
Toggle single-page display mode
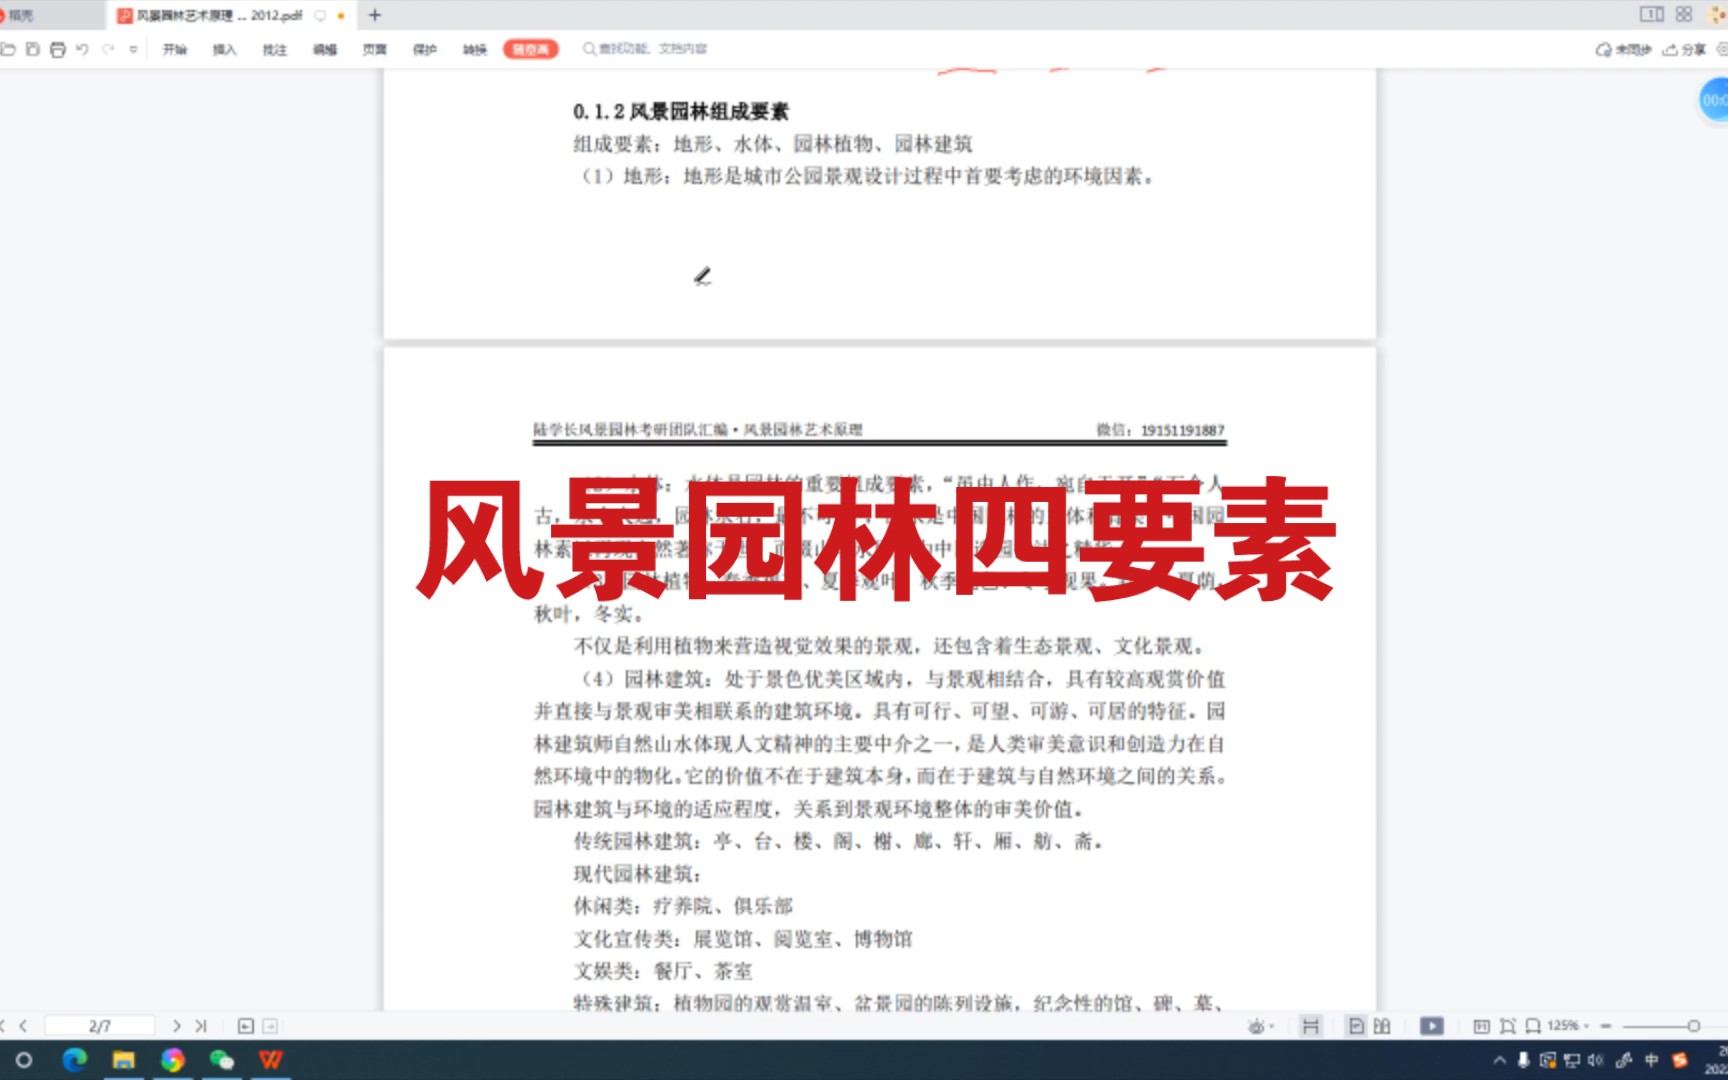(x=1357, y=1025)
